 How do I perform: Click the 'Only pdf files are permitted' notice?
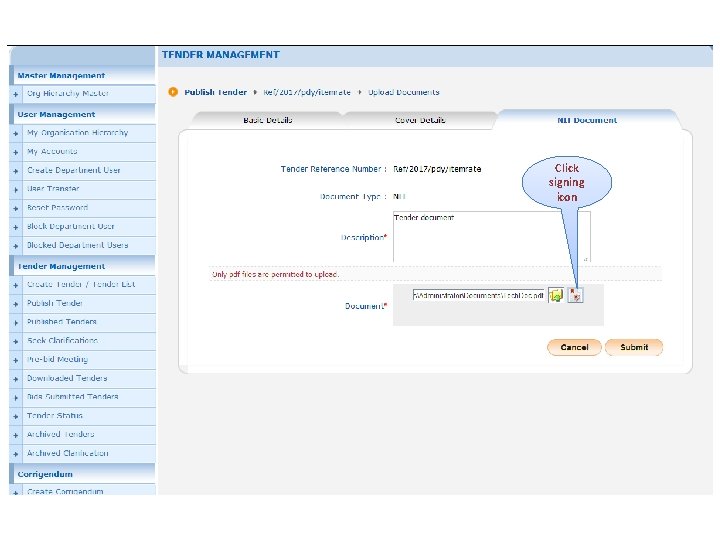coord(276,274)
